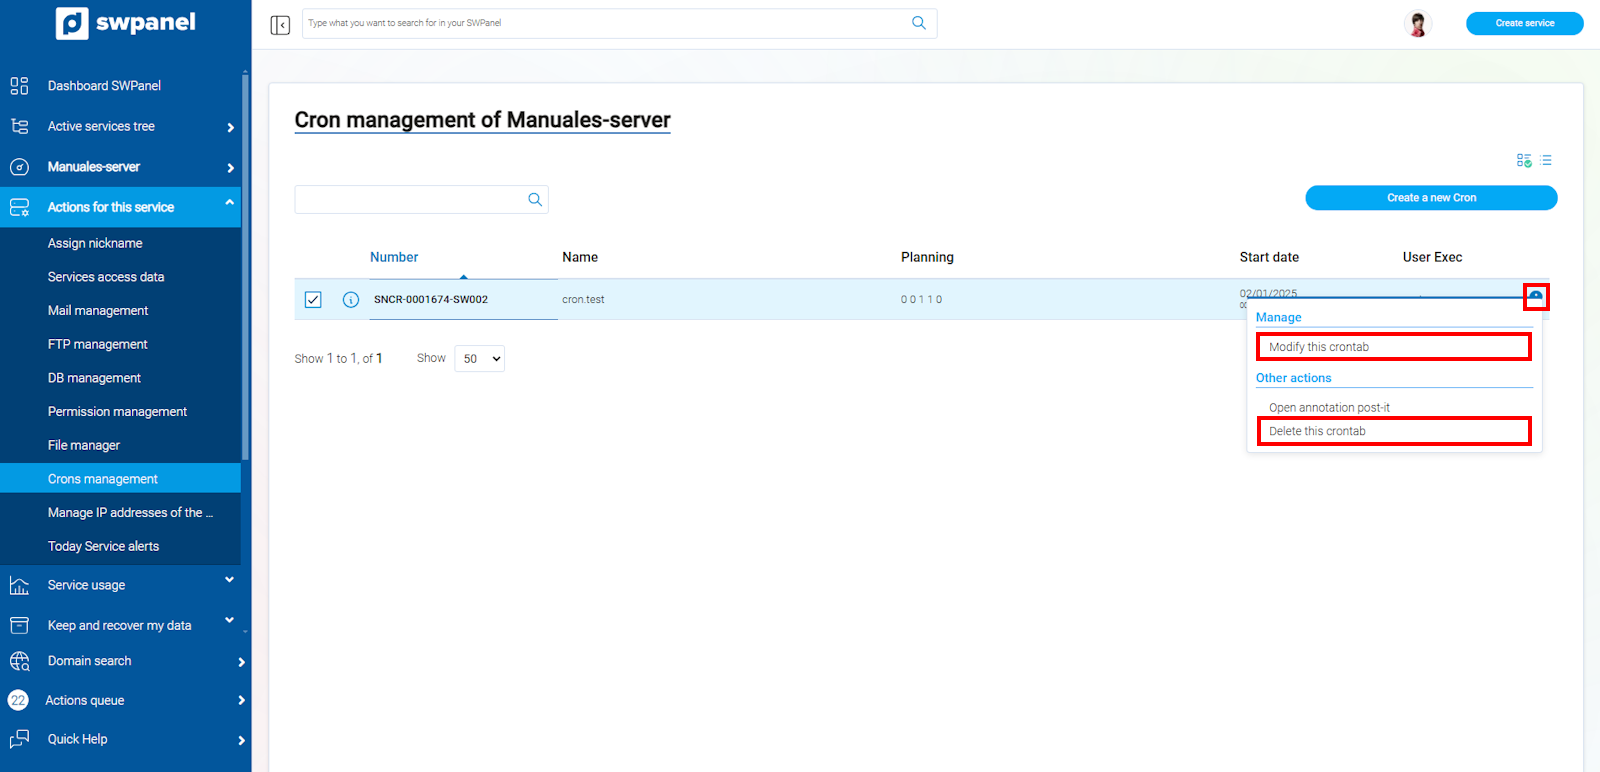The height and width of the screenshot is (772, 1600).
Task: Click the sidebar collapse icon near search
Action: coord(280,24)
